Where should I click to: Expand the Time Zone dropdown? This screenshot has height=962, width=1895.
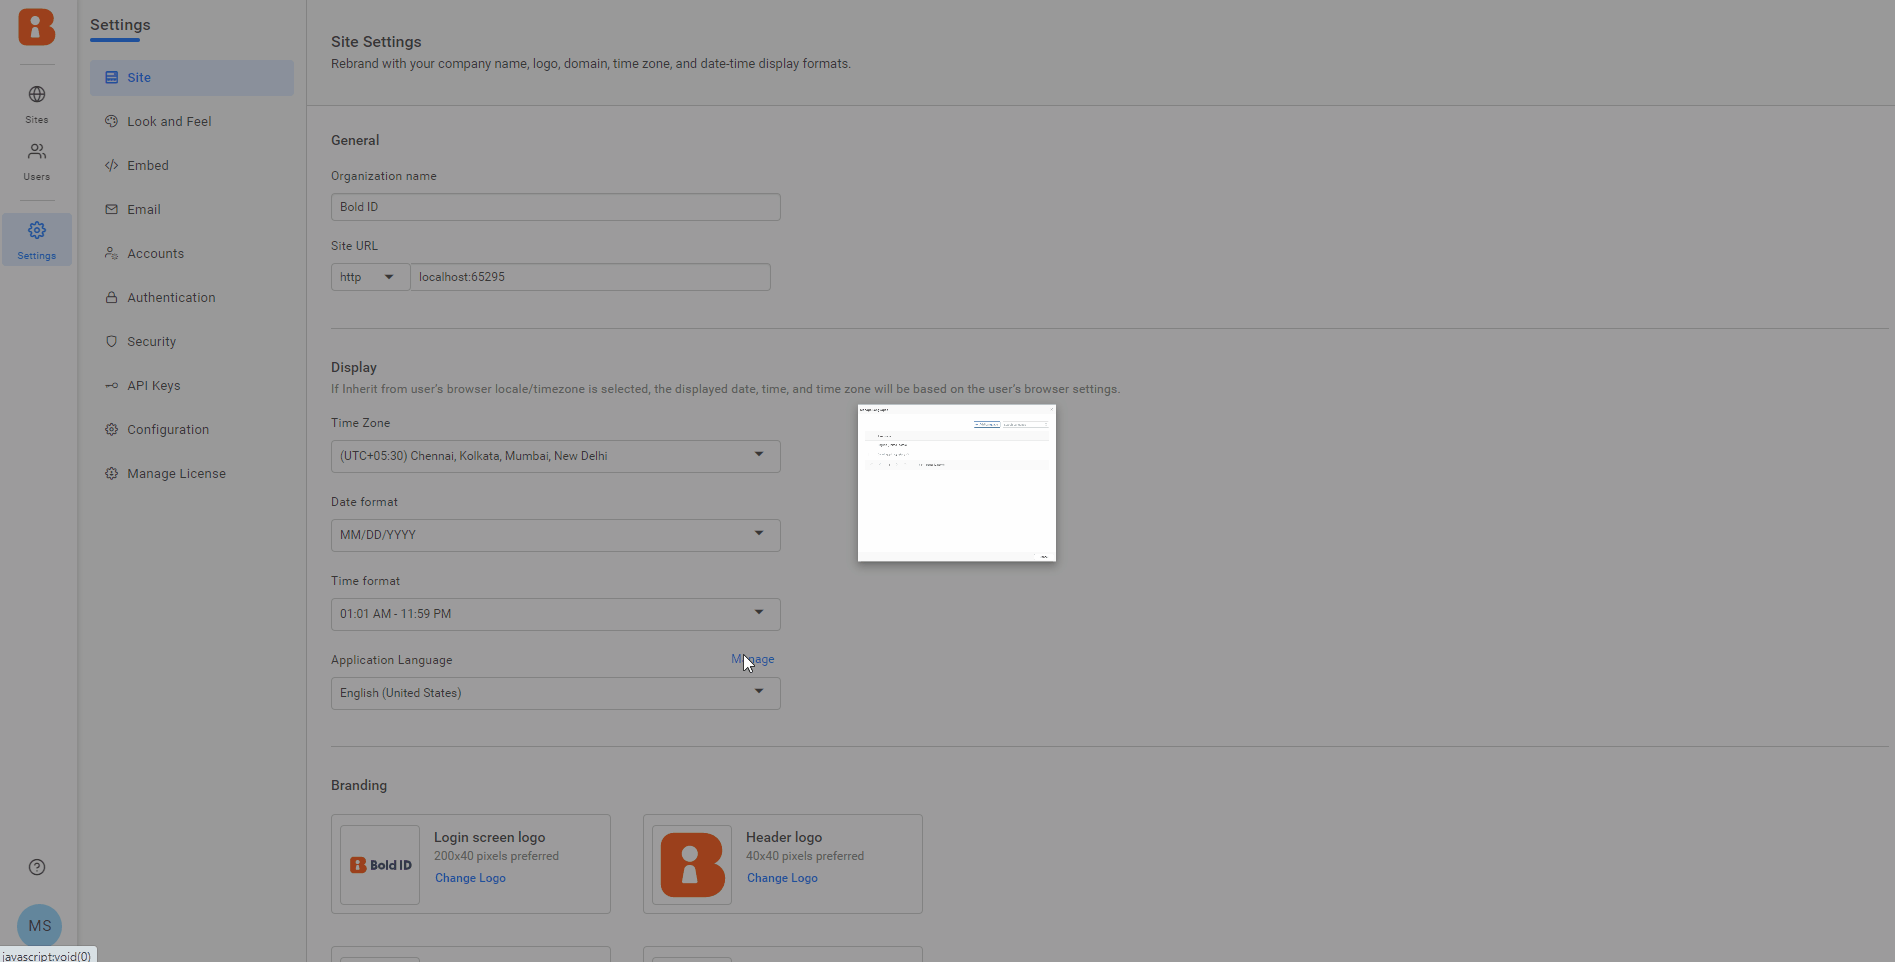(555, 456)
